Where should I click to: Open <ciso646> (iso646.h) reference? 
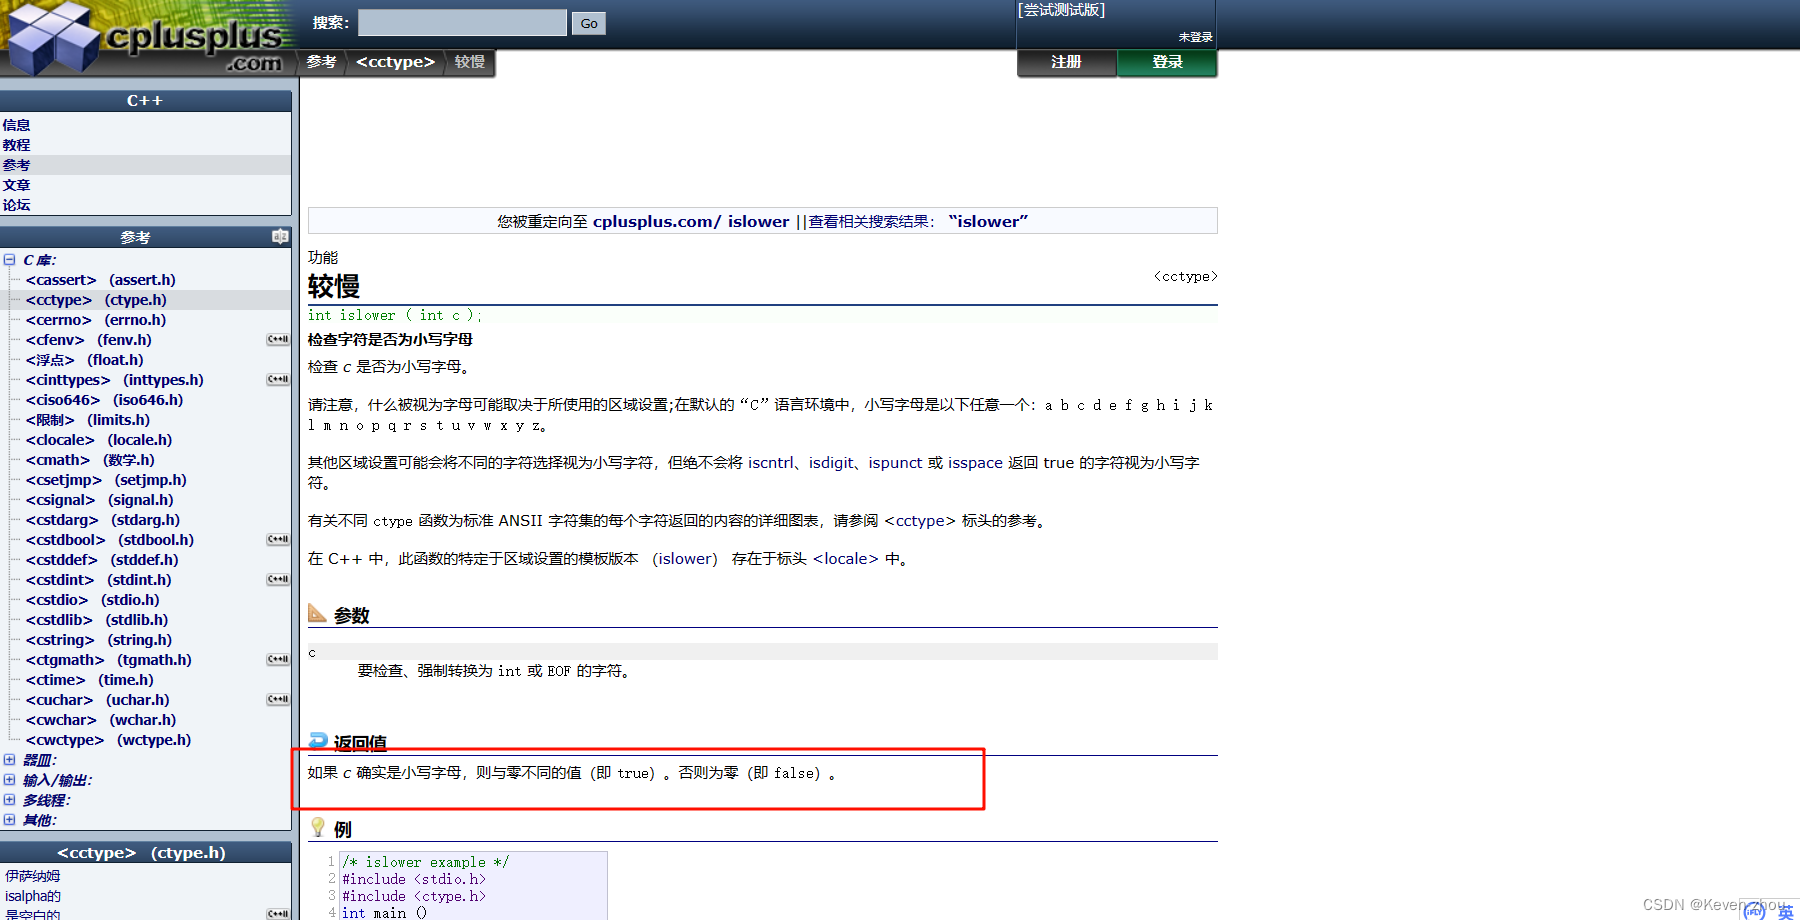105,400
